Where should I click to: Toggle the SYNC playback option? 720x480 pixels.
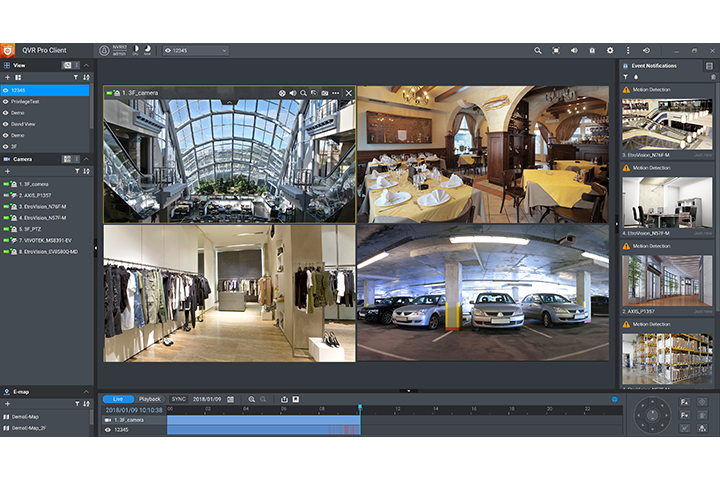[x=178, y=399]
